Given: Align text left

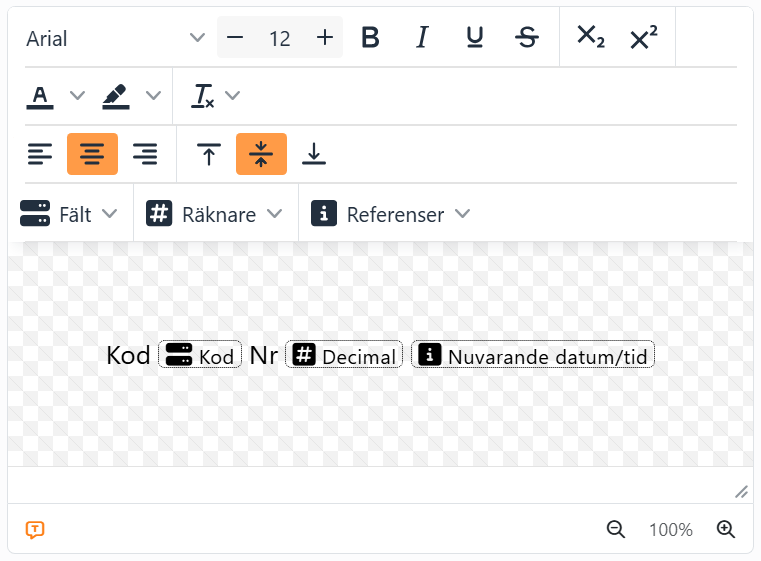Looking at the screenshot, I should pyautogui.click(x=40, y=154).
